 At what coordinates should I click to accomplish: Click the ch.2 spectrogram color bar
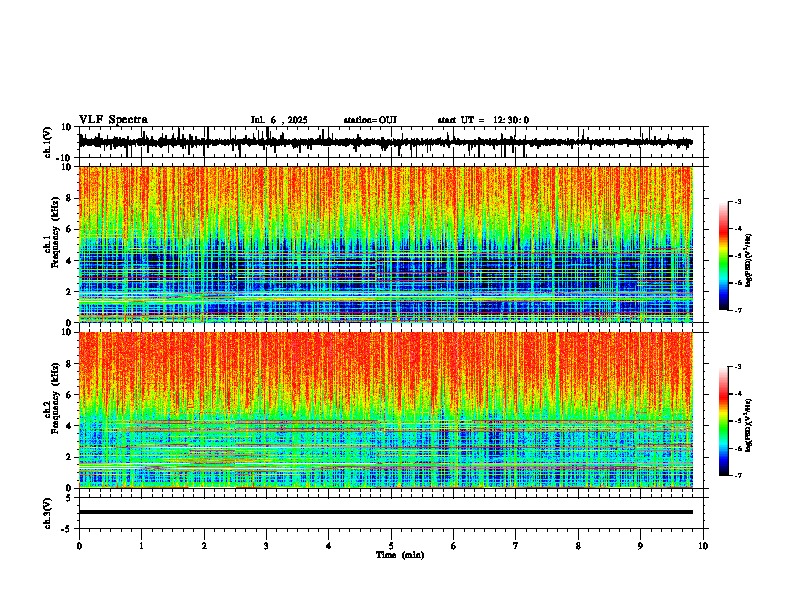point(723,421)
